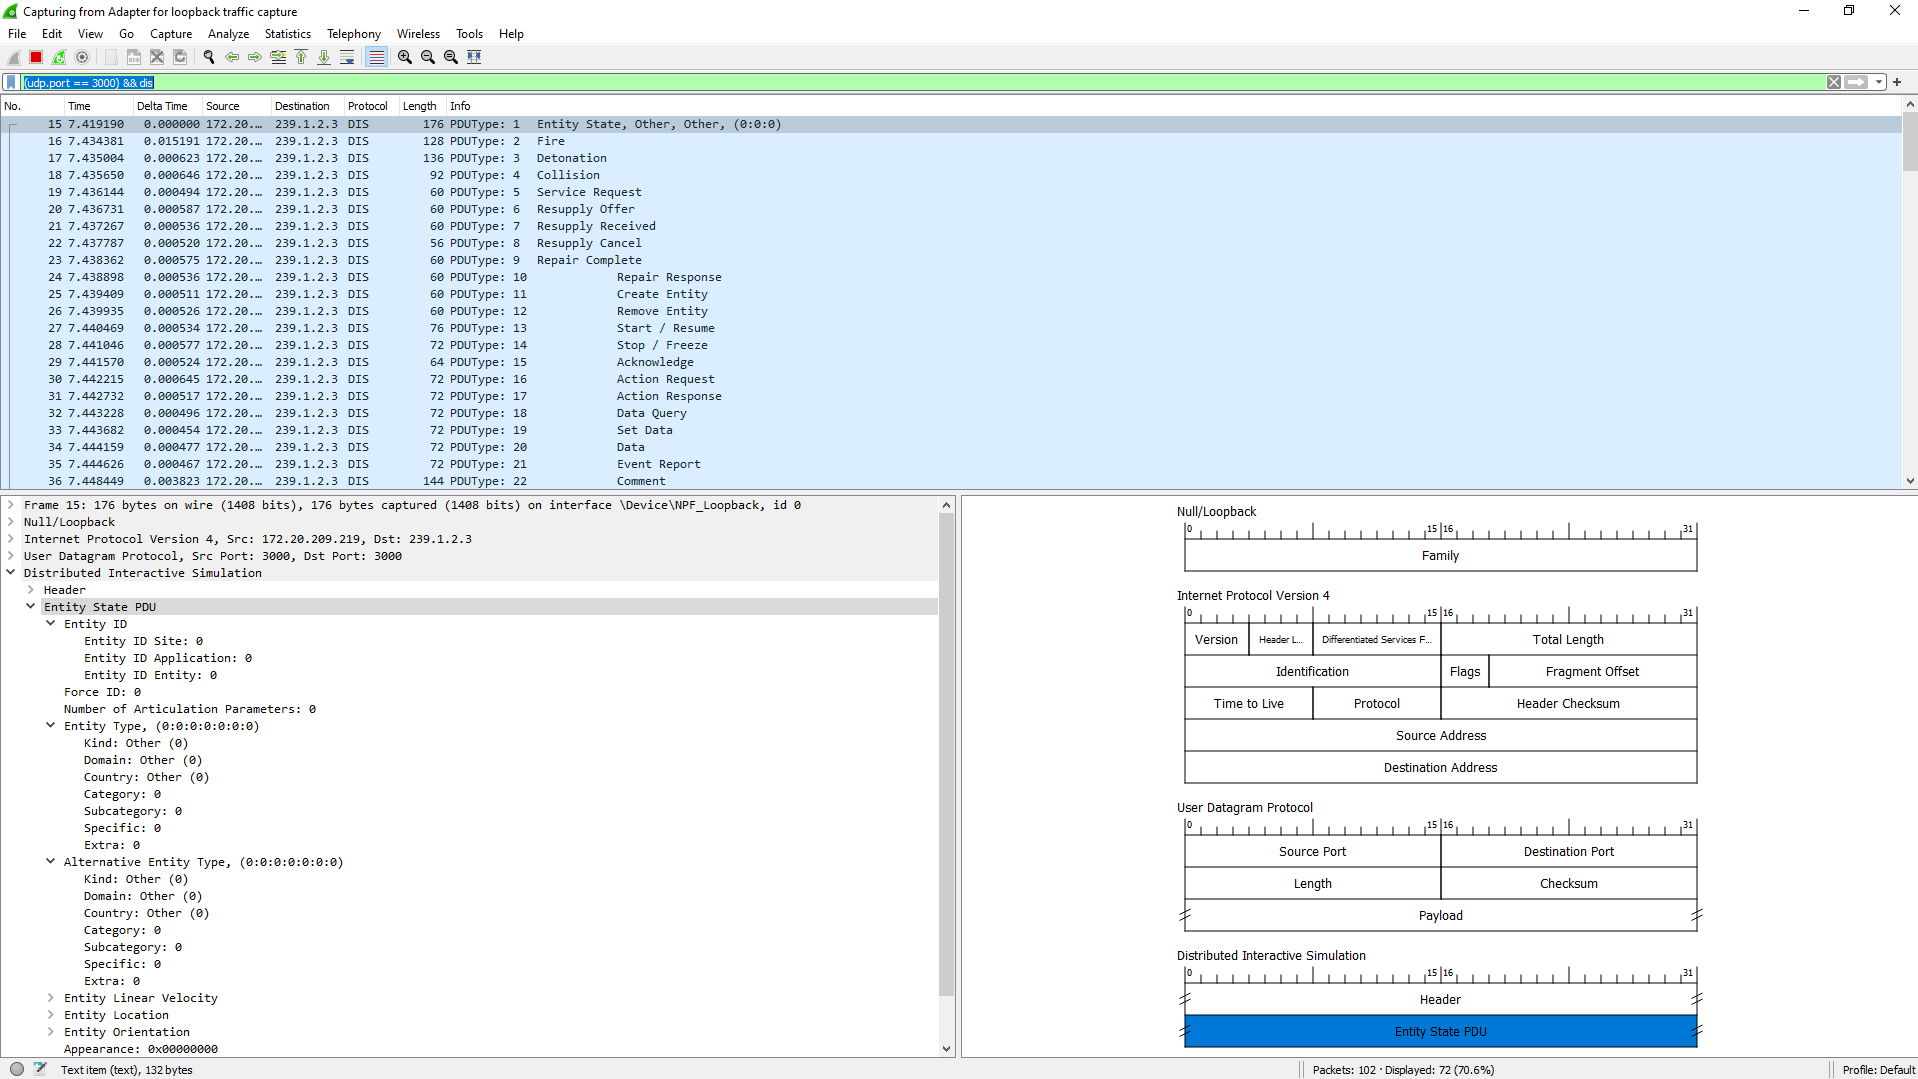
Task: Add a filter button with plus
Action: pos(1897,82)
